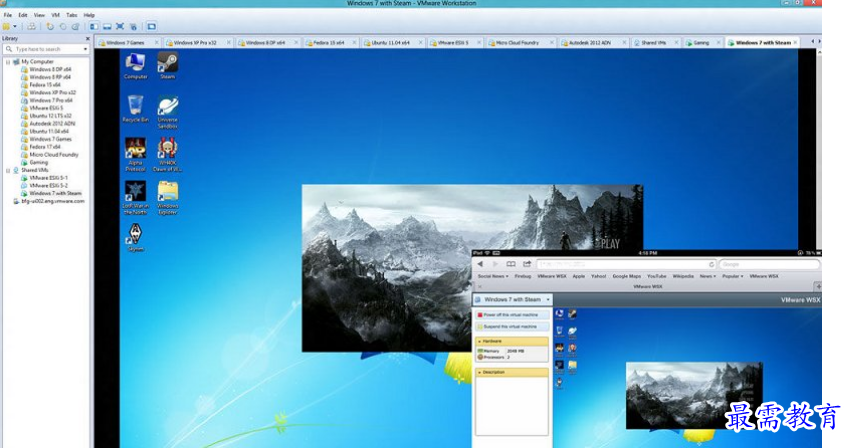Toggle the library sidebar view icon
Image resolution: width=849 pixels, height=448 pixels.
(94, 26)
